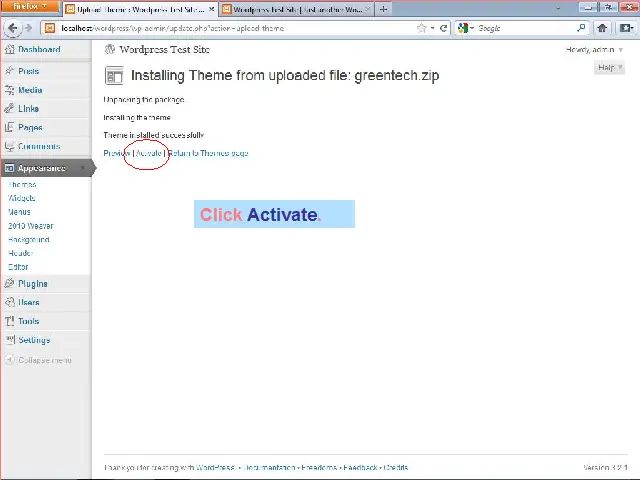
Task: Open 2010 Weaver theme options
Action: (x=31, y=226)
